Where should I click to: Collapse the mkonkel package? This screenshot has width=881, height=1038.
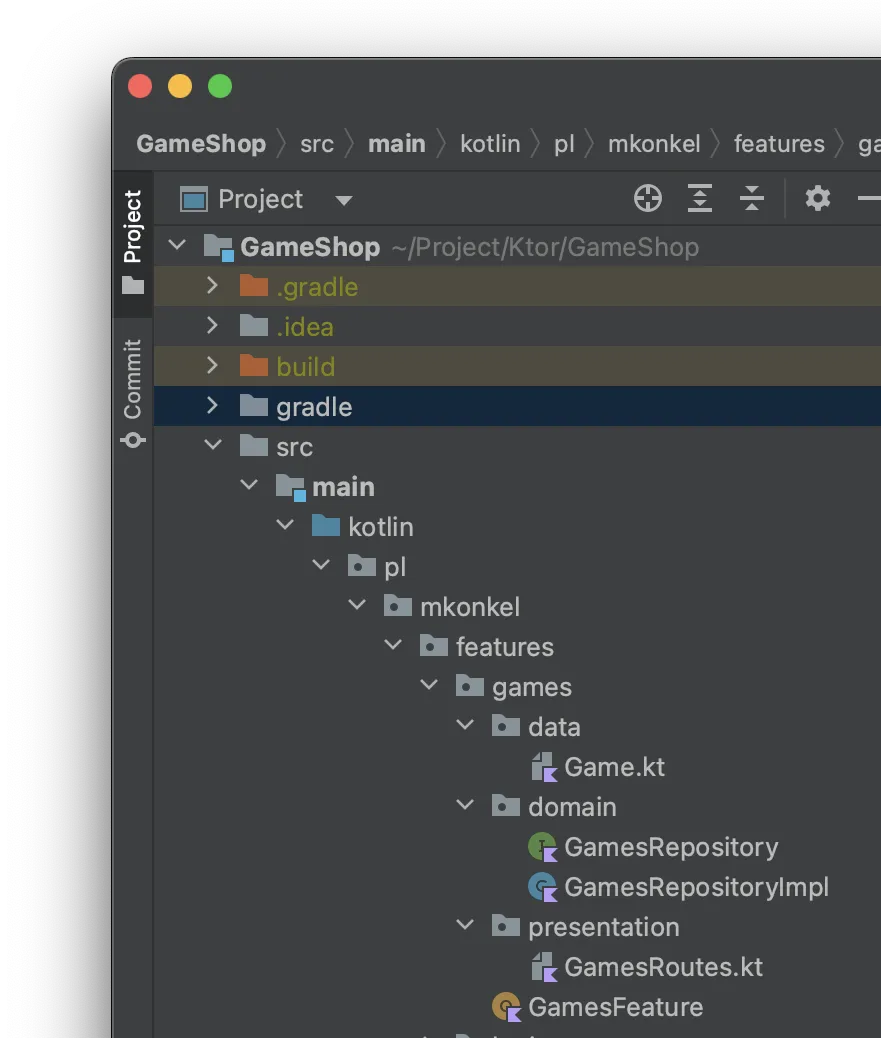(357, 604)
